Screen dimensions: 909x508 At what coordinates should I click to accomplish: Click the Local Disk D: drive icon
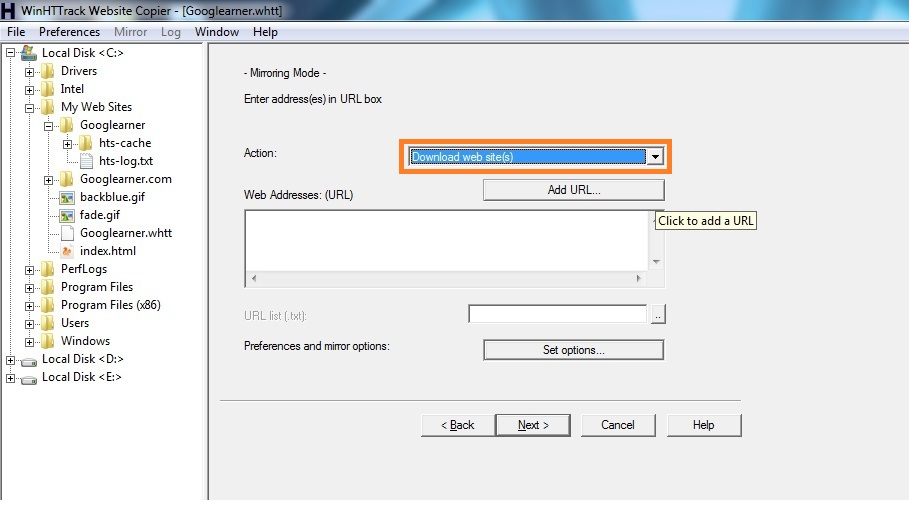point(29,362)
